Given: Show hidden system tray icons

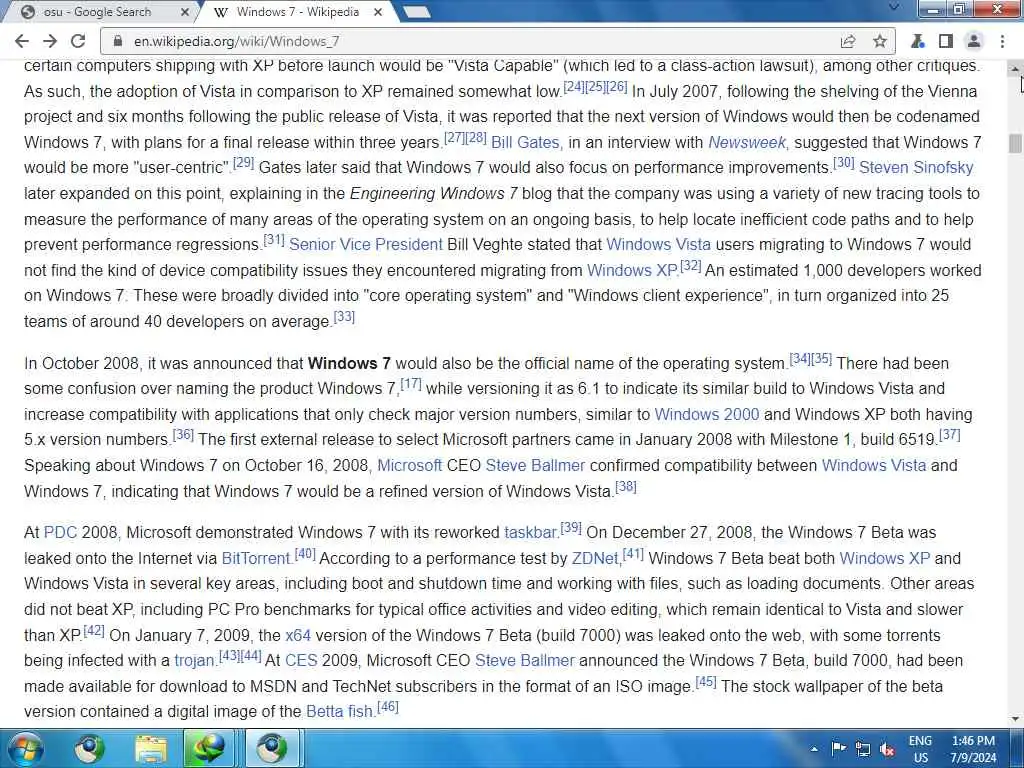Looking at the screenshot, I should click(x=814, y=748).
